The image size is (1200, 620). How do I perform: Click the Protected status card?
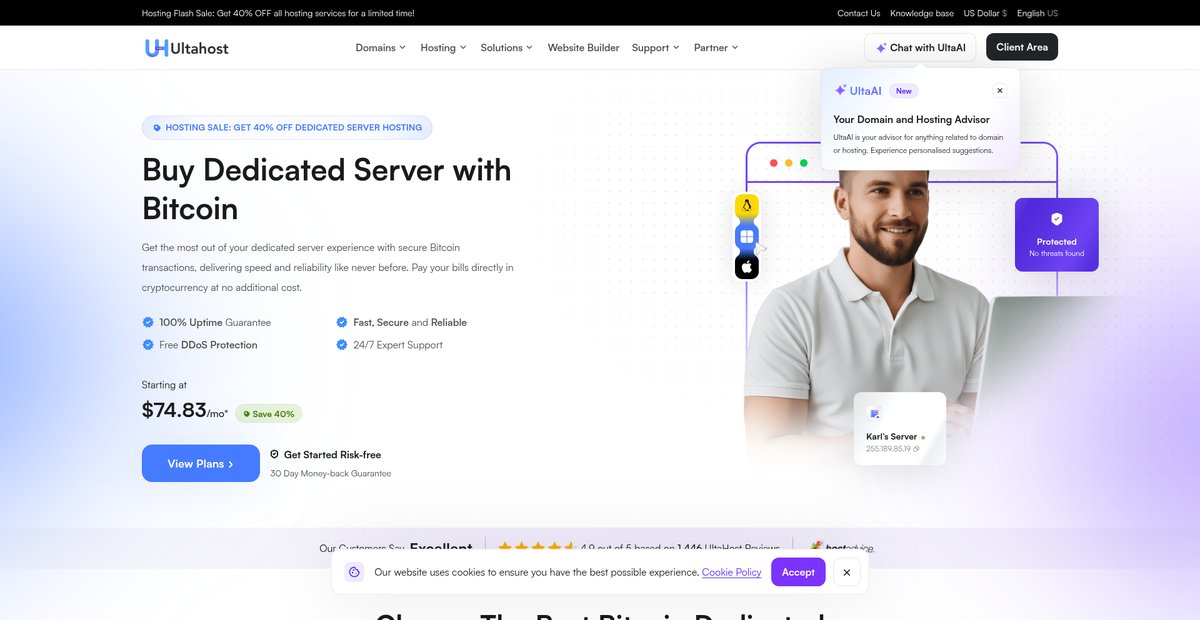[x=1057, y=234]
